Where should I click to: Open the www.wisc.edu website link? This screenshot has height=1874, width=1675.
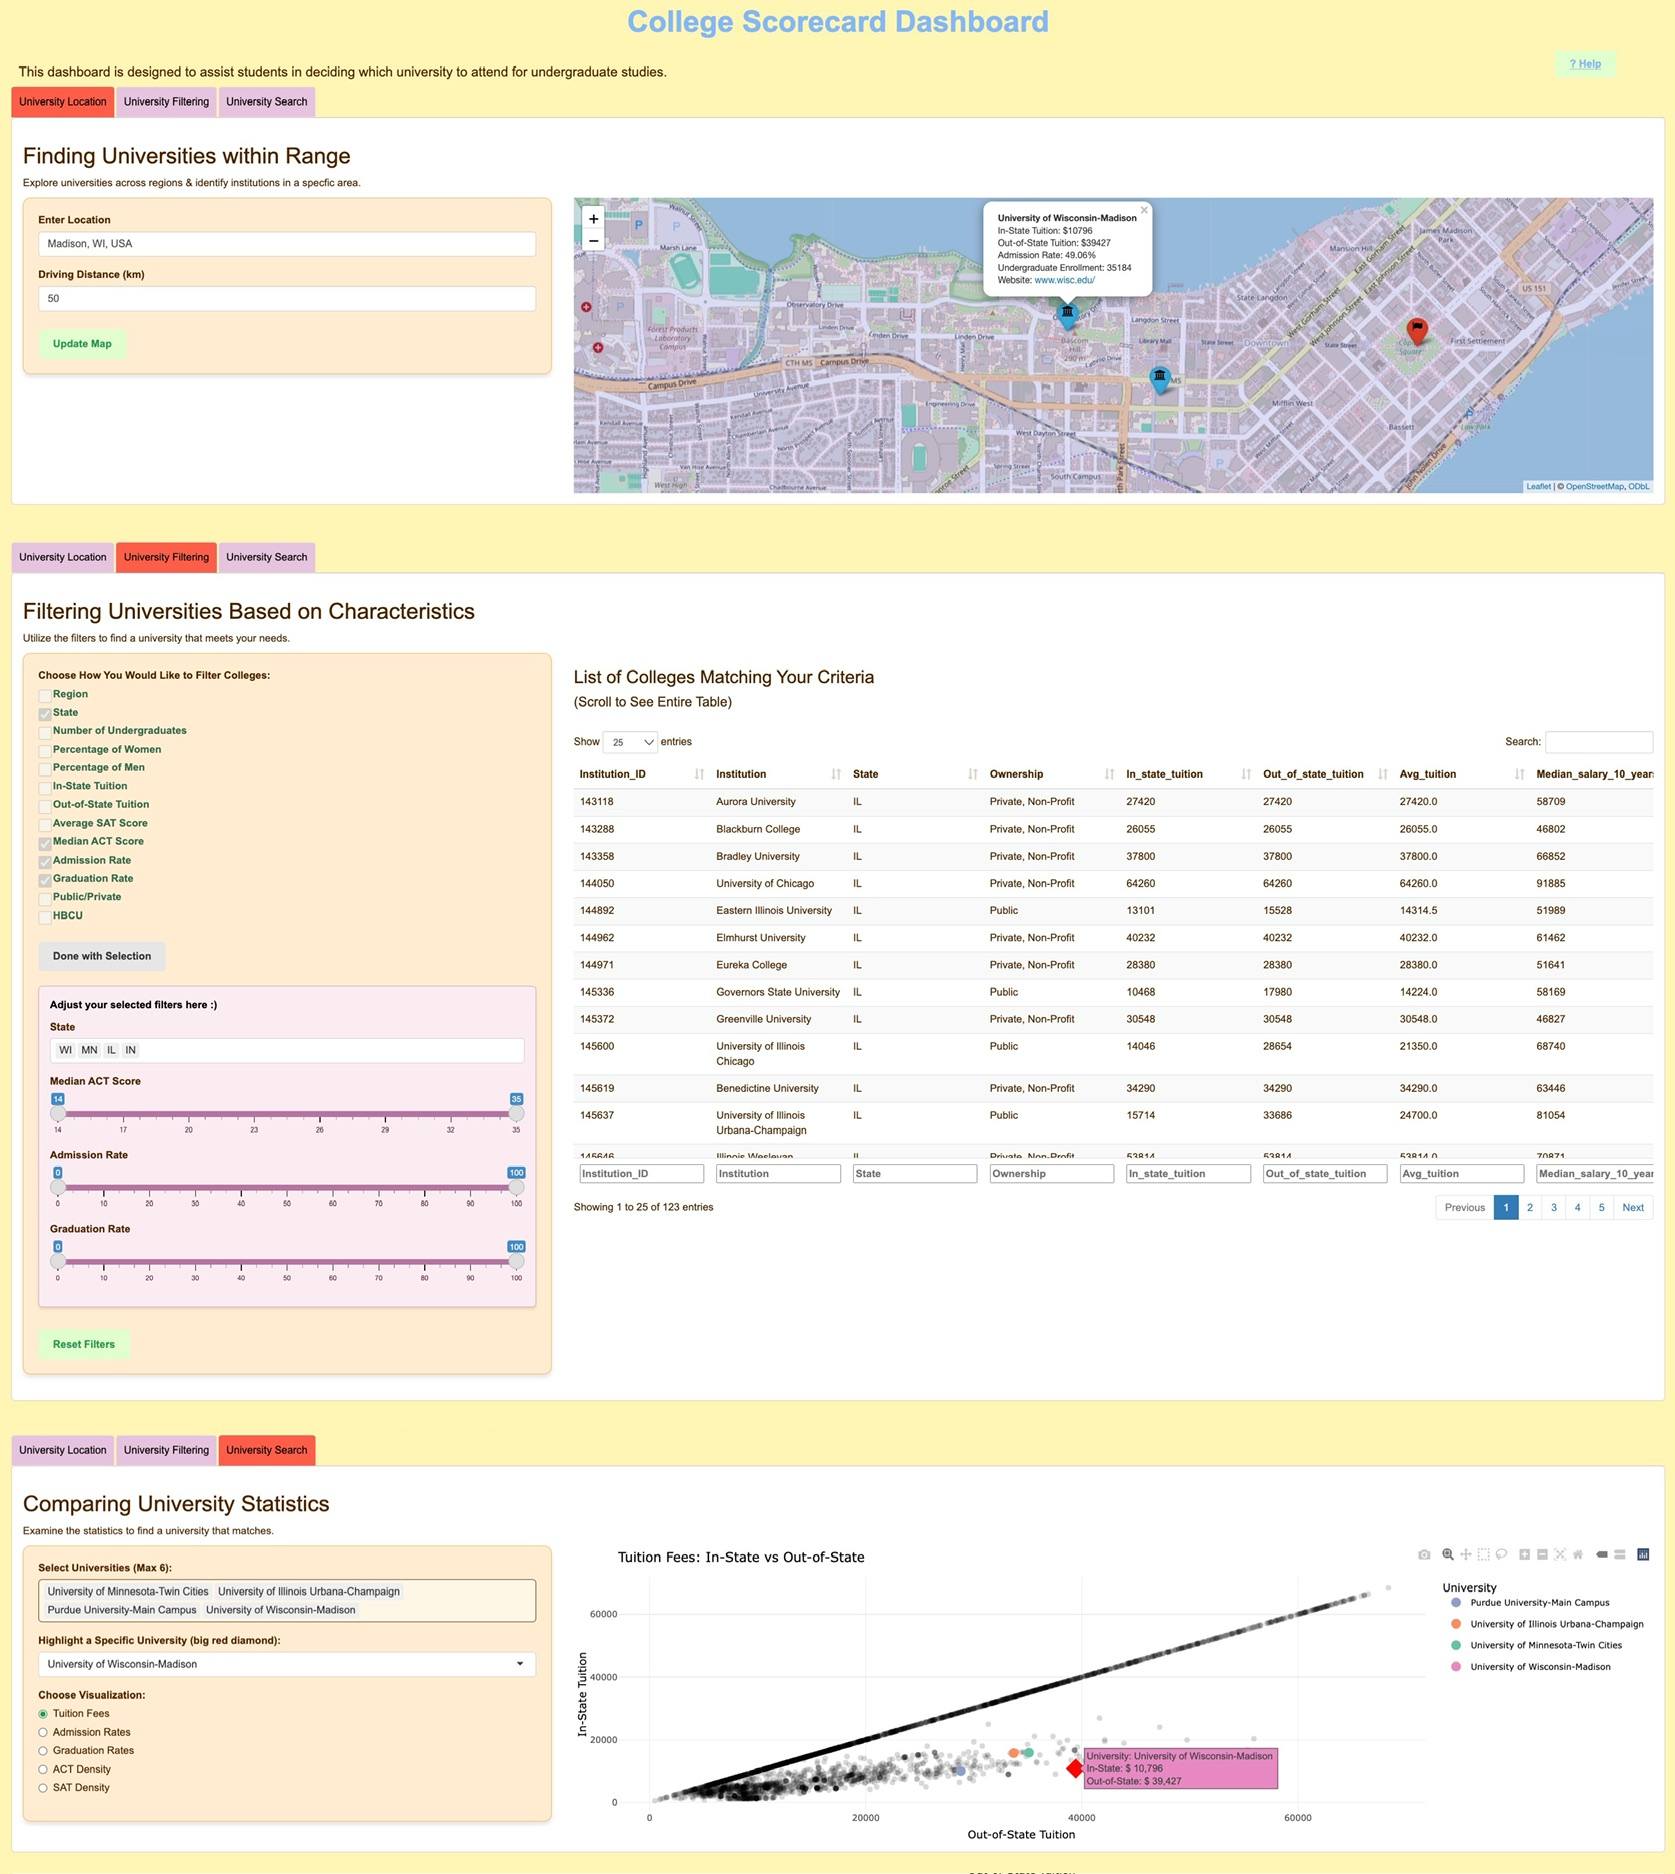1064,281
